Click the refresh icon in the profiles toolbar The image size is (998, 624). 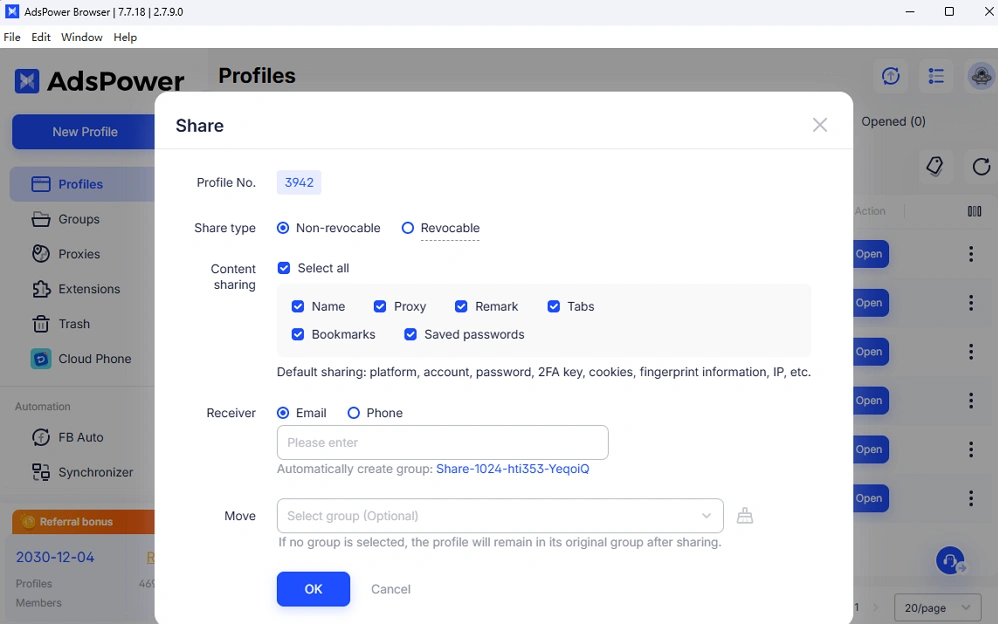[x=981, y=167]
